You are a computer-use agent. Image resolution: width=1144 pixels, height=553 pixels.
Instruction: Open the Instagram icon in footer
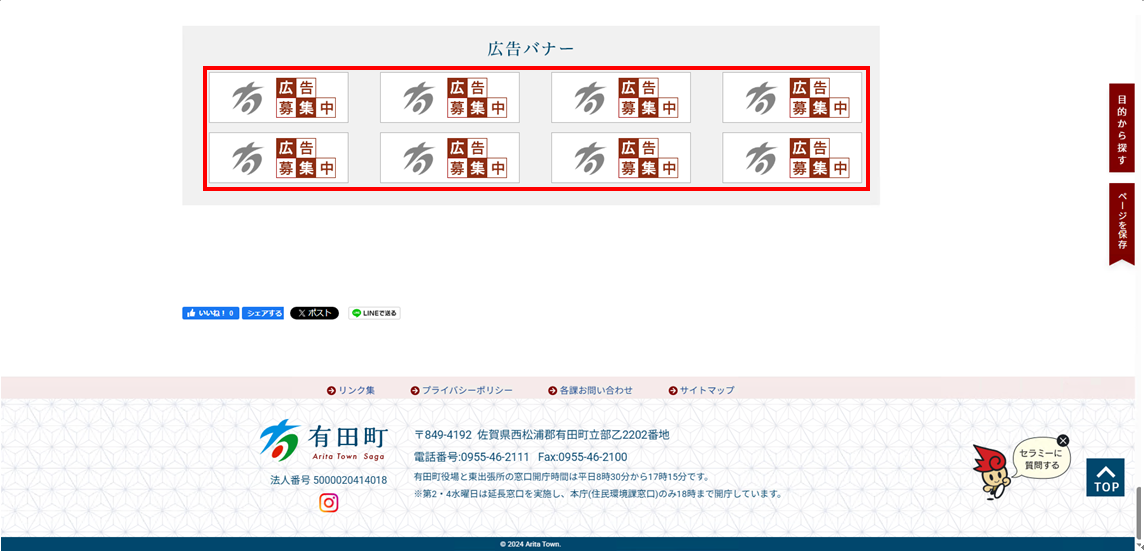coord(328,503)
